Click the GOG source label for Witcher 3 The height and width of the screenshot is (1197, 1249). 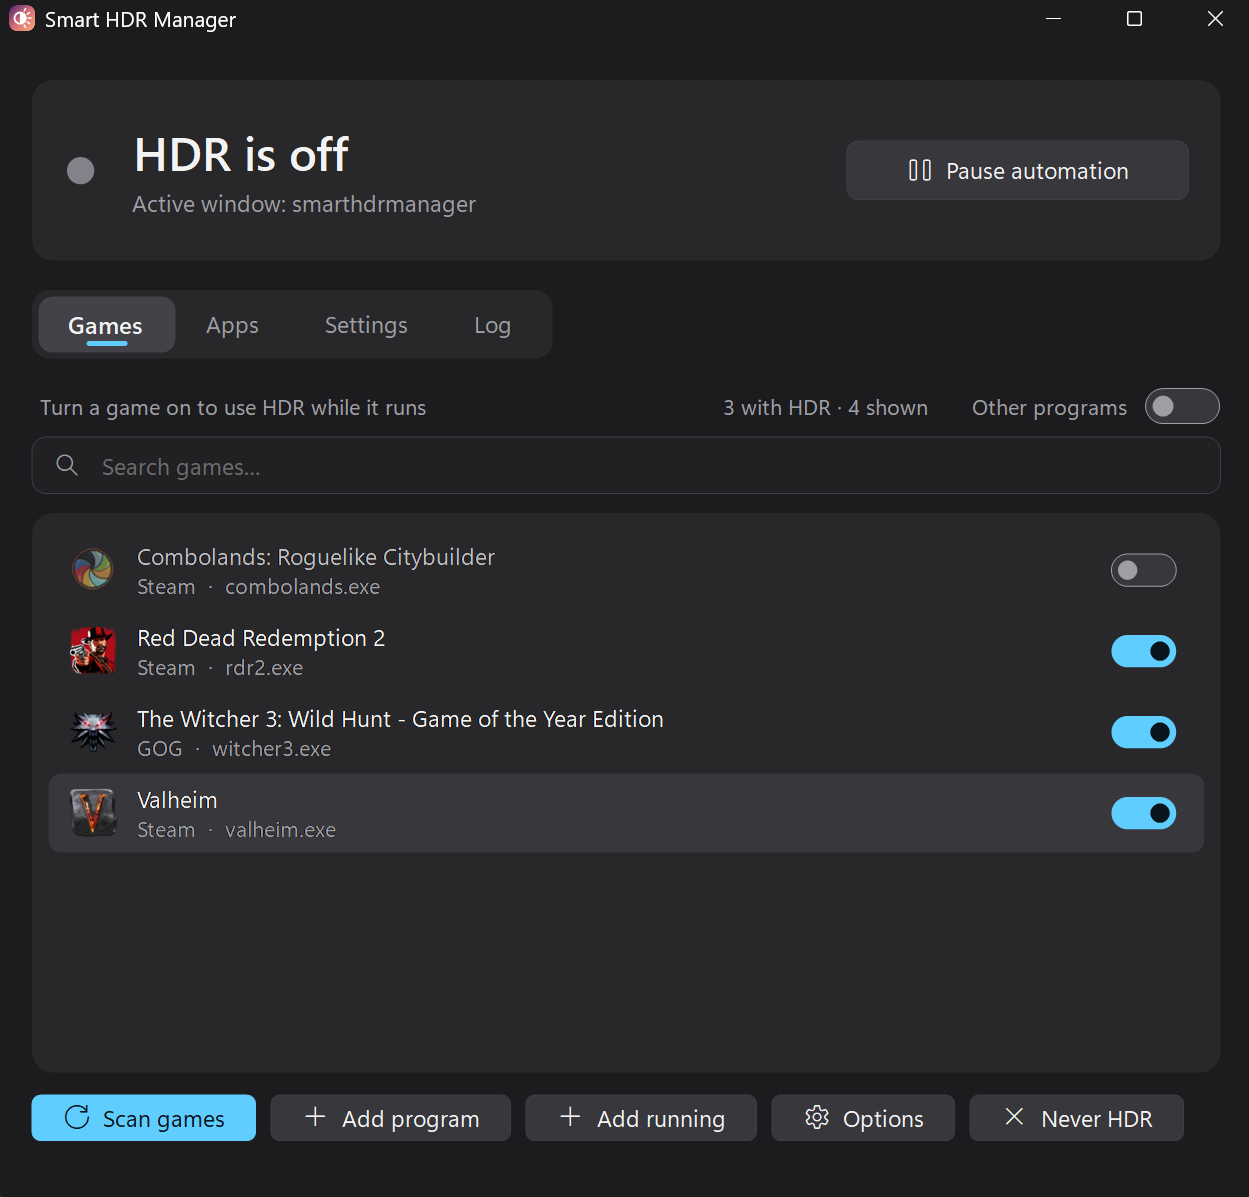point(160,749)
